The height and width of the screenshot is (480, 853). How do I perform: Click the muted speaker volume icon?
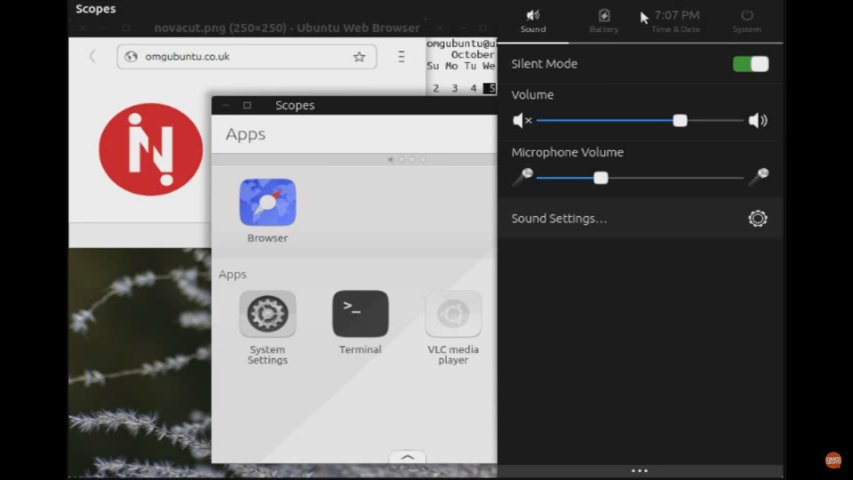pos(522,121)
